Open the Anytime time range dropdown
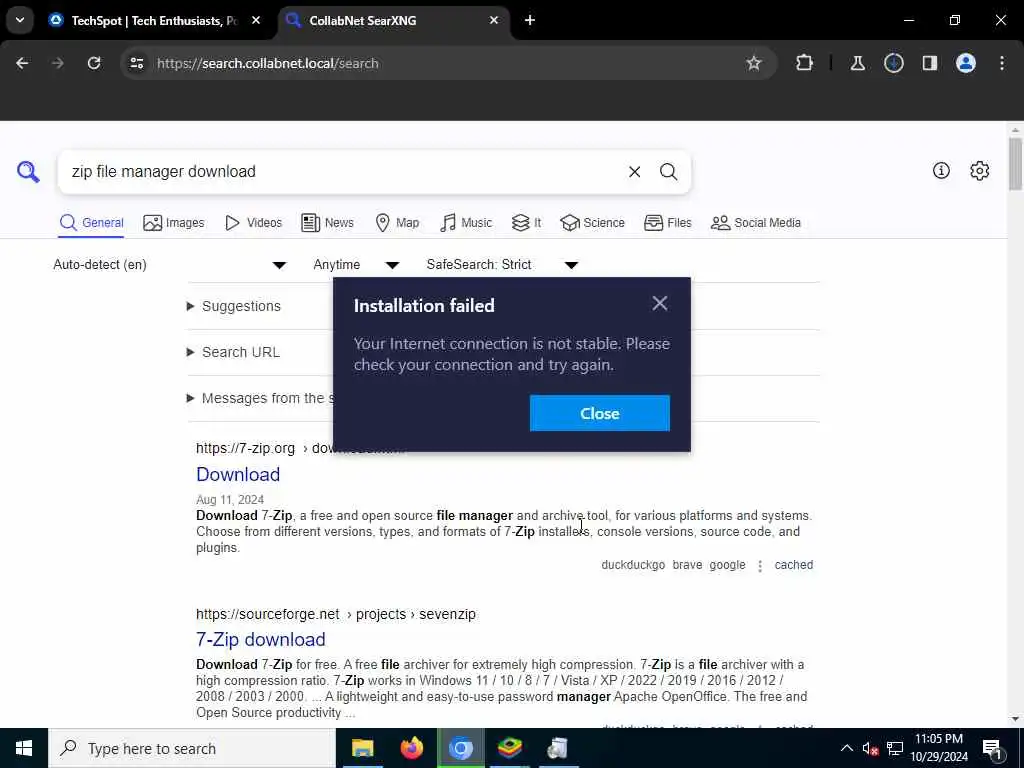Viewport: 1024px width, 768px height. point(356,264)
